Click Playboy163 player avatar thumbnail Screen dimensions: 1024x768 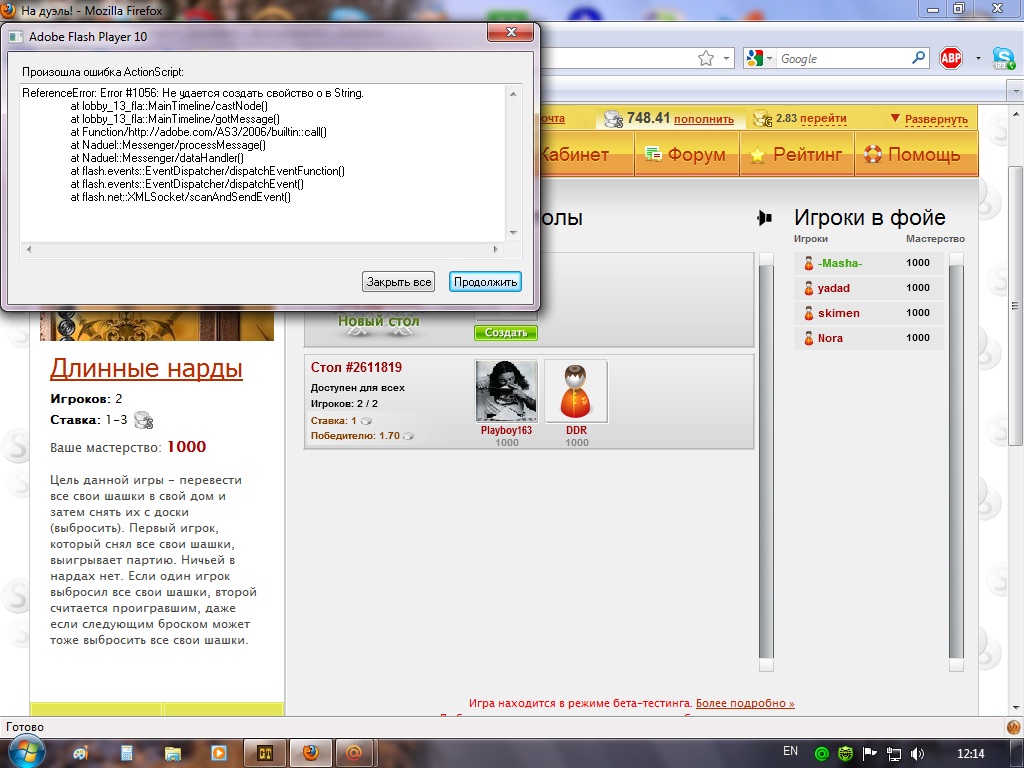pyautogui.click(x=506, y=391)
